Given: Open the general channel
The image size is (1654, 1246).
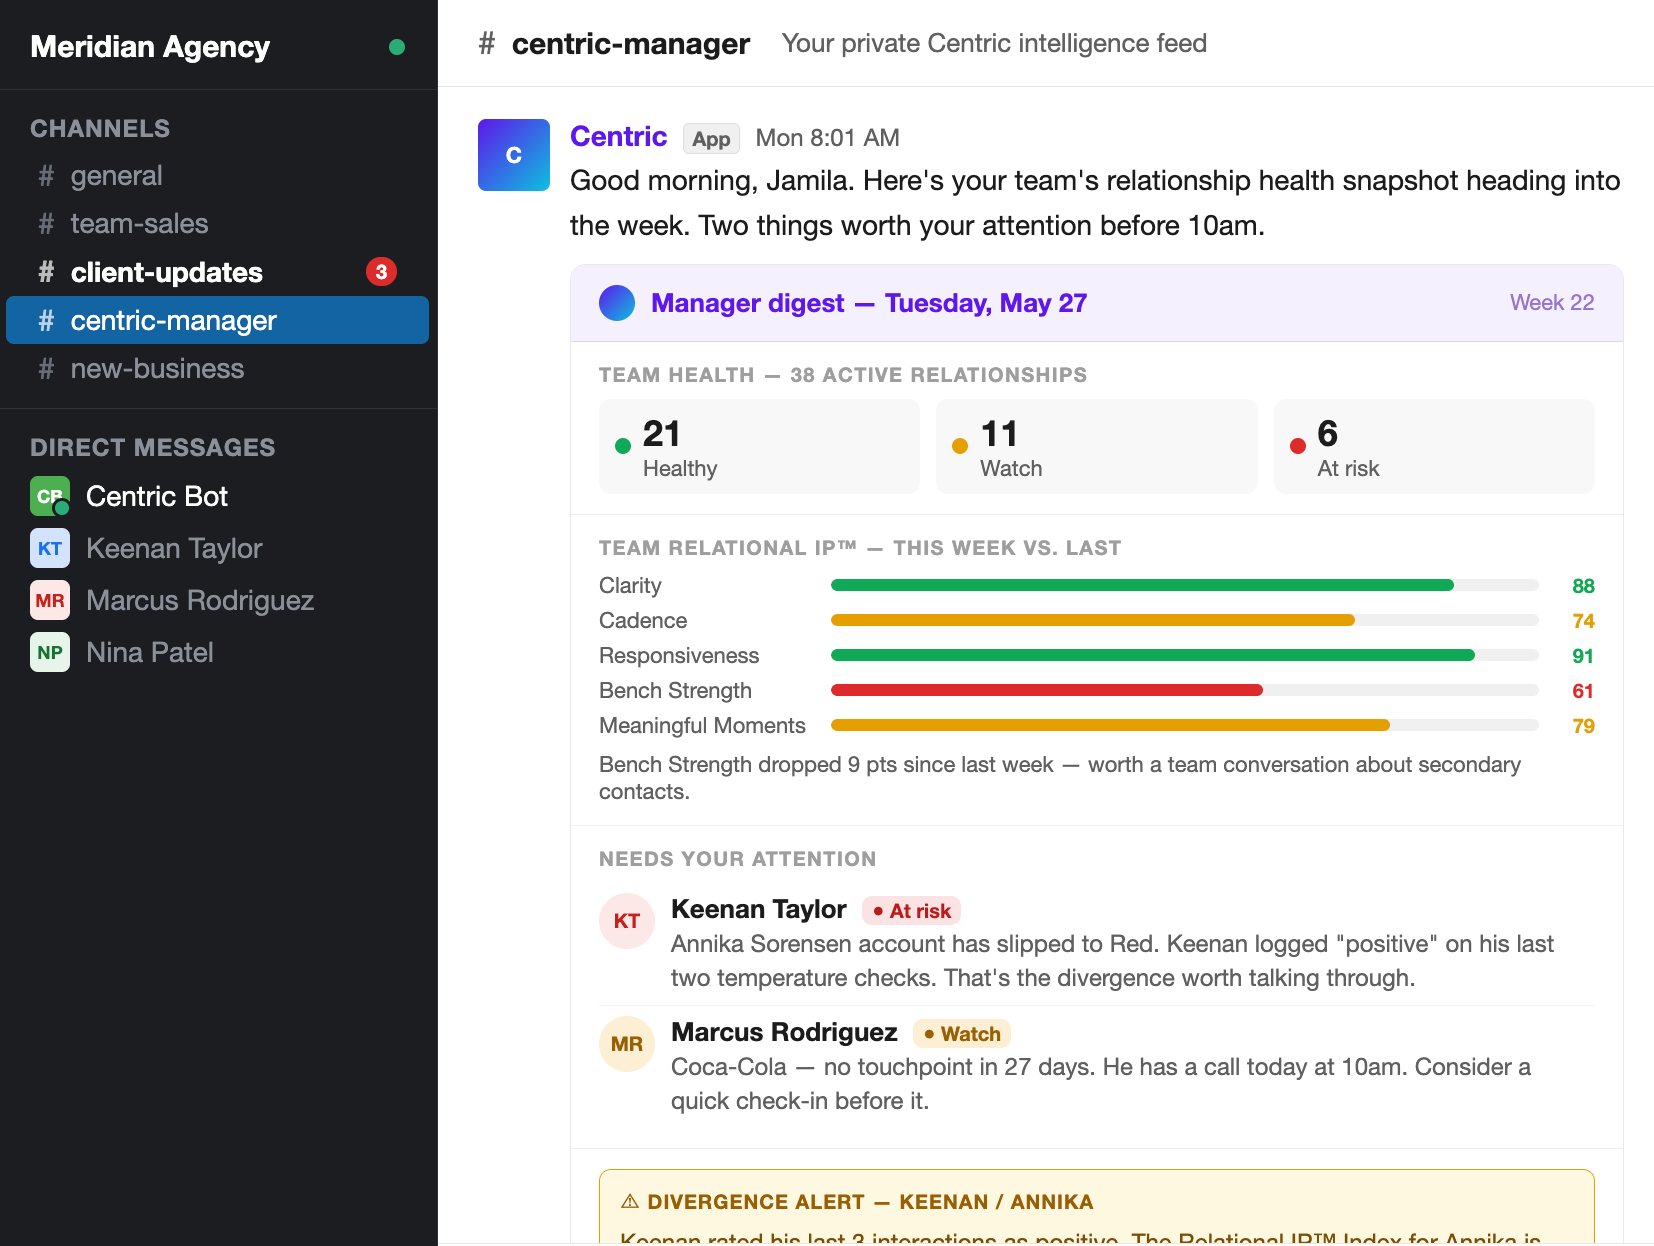Looking at the screenshot, I should [x=217, y=176].
